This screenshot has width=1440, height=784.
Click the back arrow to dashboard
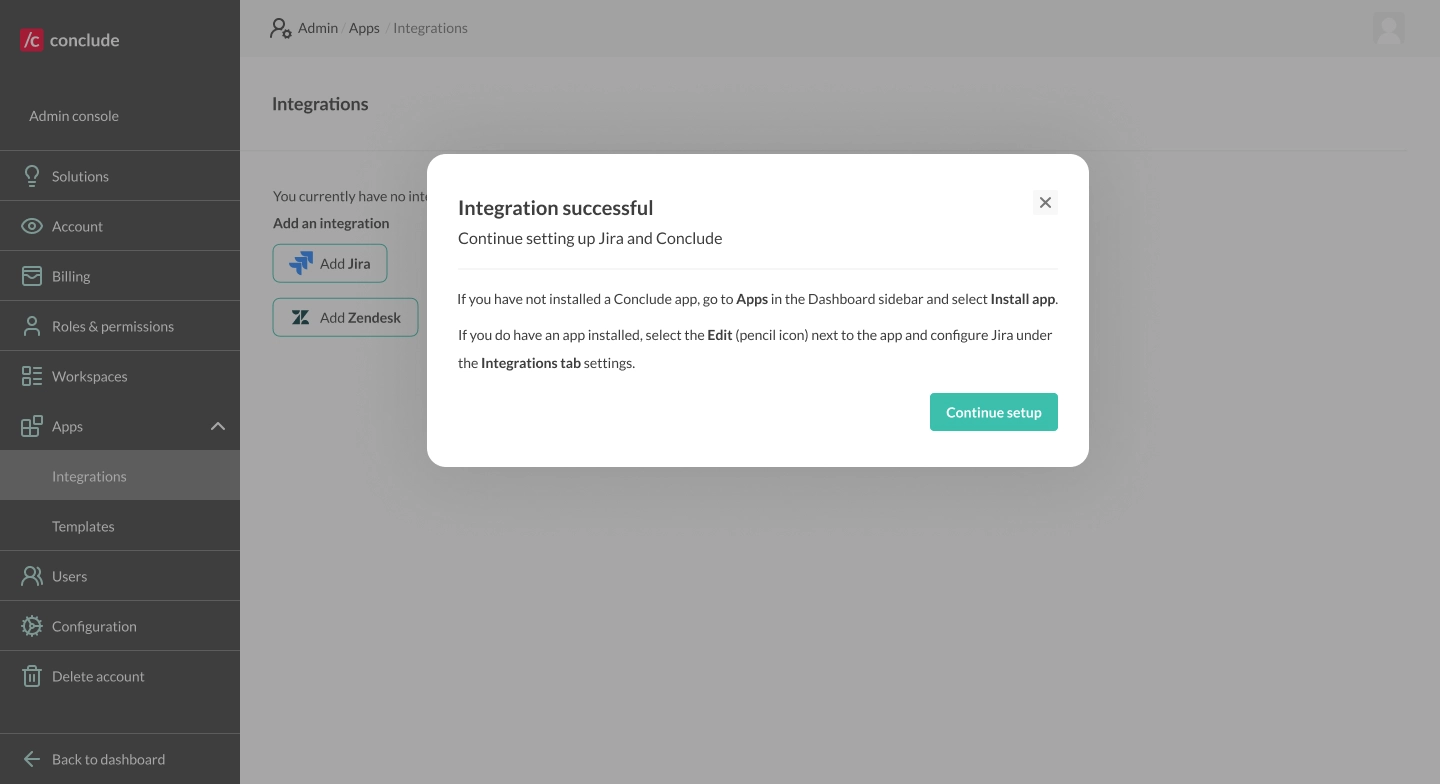(x=31, y=759)
